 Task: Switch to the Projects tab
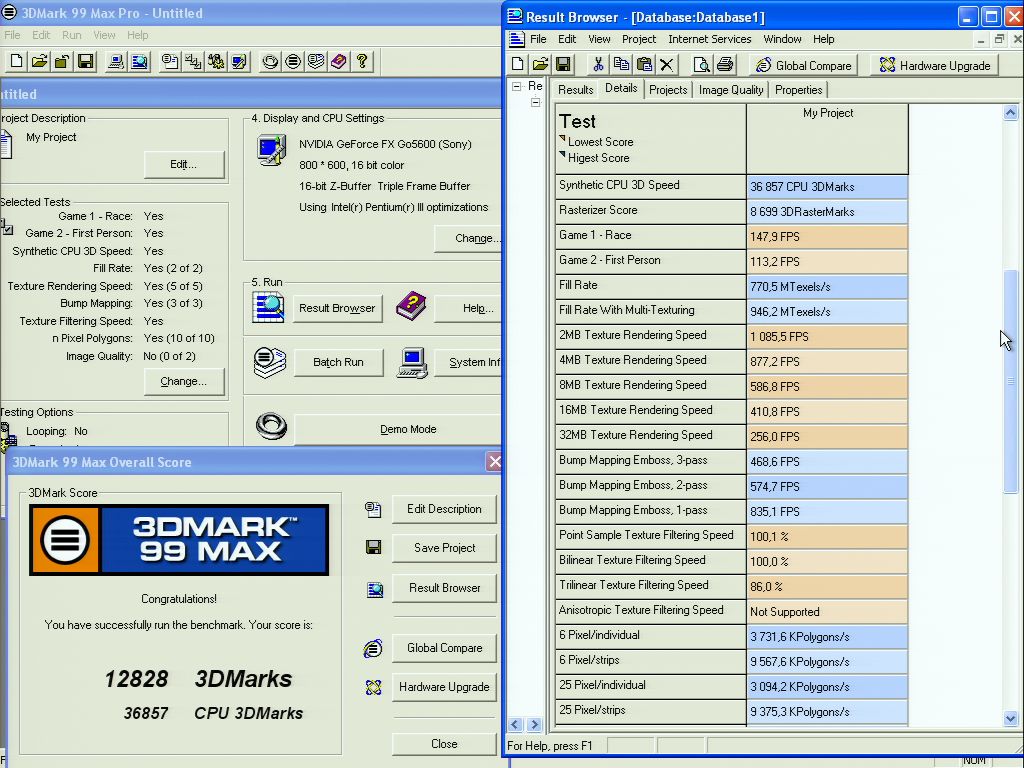coord(668,89)
